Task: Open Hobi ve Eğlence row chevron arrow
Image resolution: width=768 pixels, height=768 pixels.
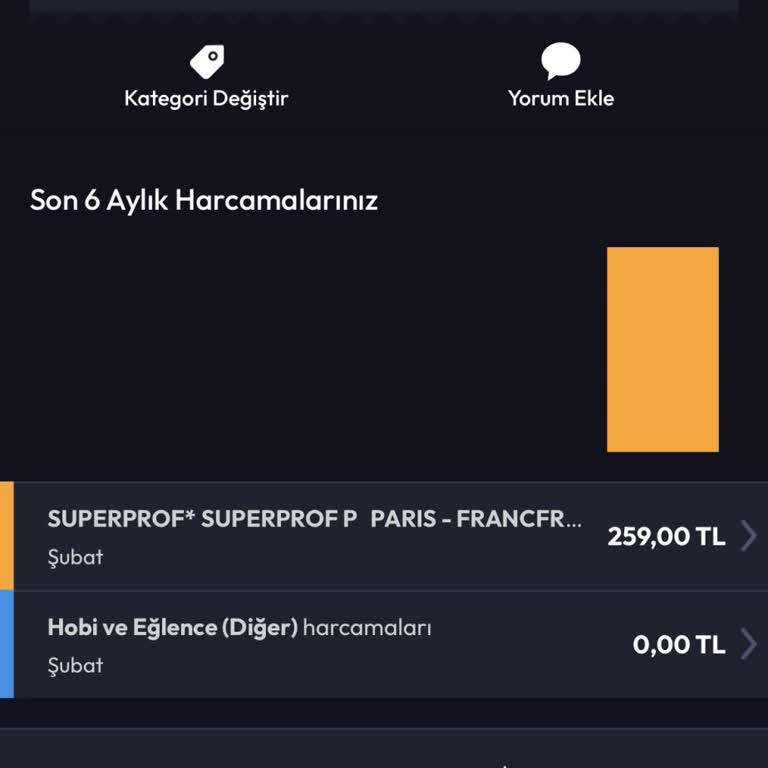Action: pos(748,644)
